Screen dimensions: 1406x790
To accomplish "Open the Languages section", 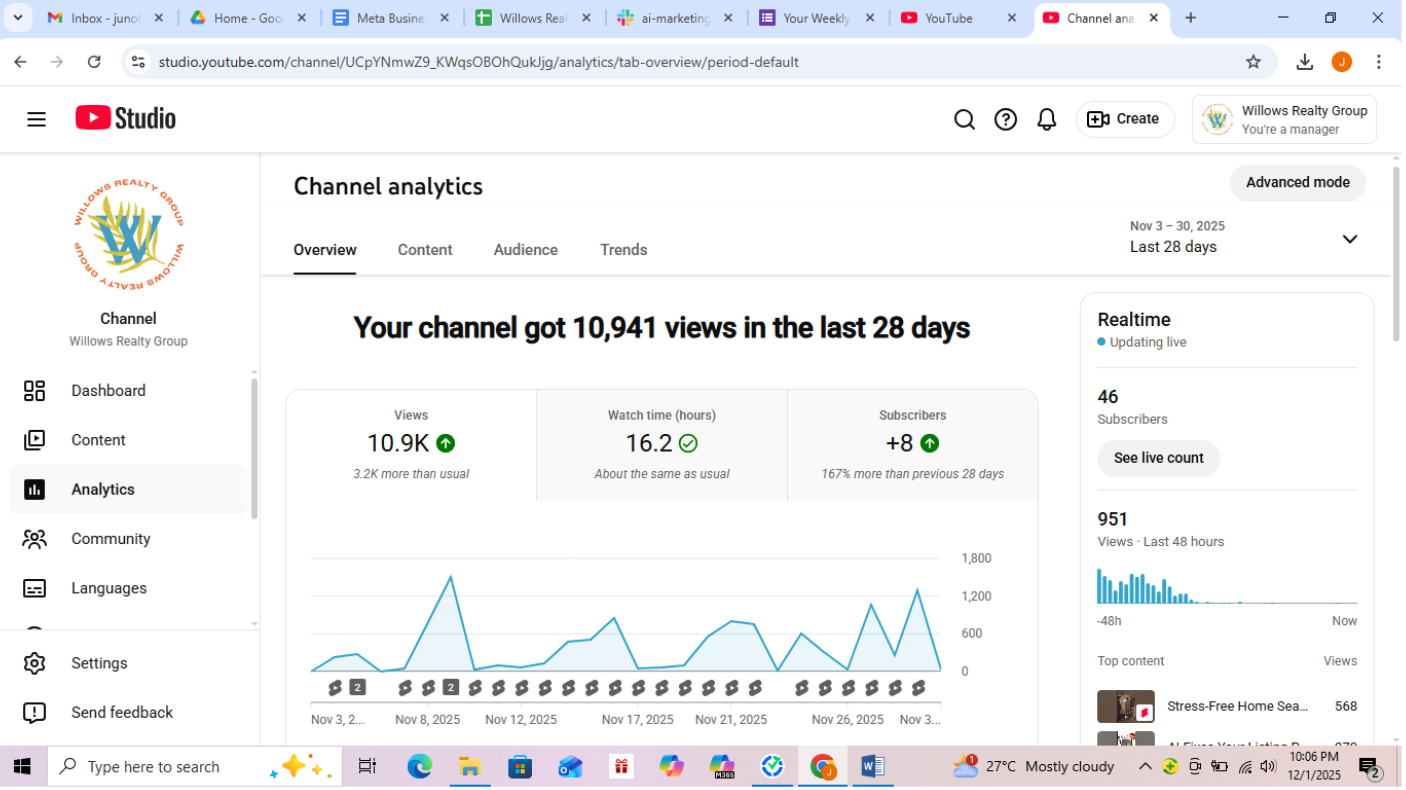I will (108, 588).
